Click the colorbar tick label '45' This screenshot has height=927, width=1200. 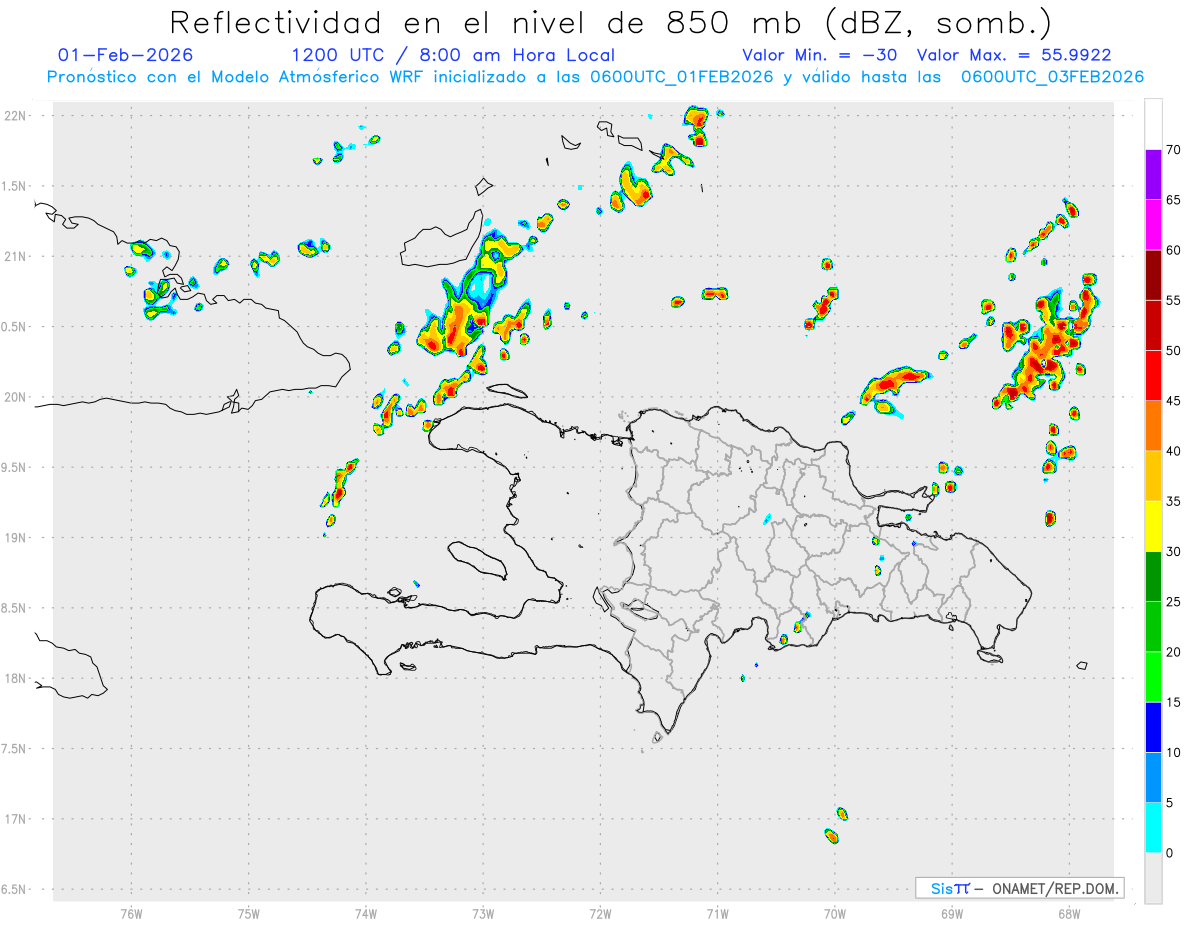(x=1173, y=401)
